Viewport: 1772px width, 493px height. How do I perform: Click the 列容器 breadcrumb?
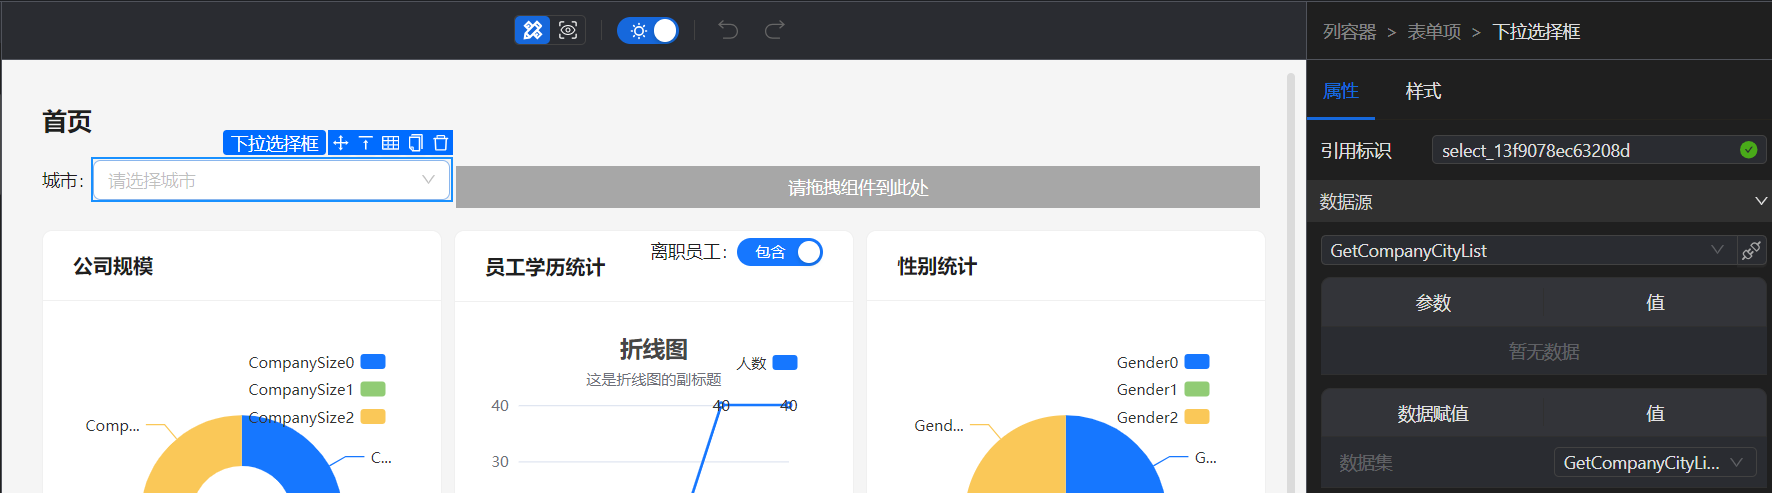(1349, 32)
